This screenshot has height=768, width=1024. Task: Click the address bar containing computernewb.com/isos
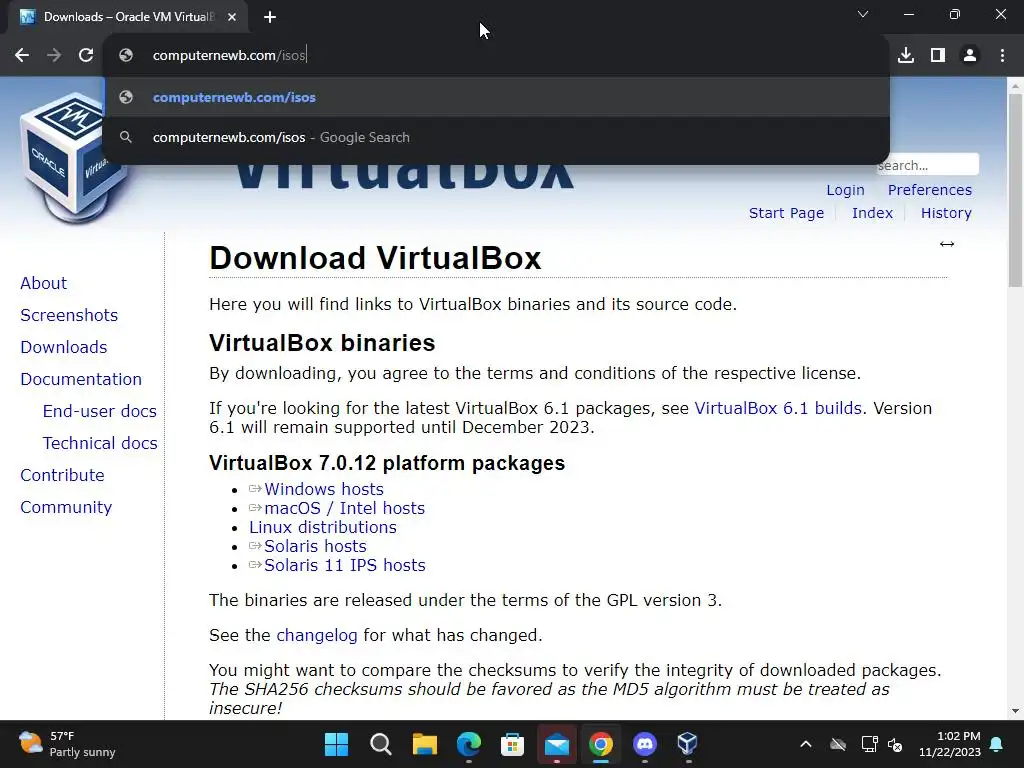497,56
